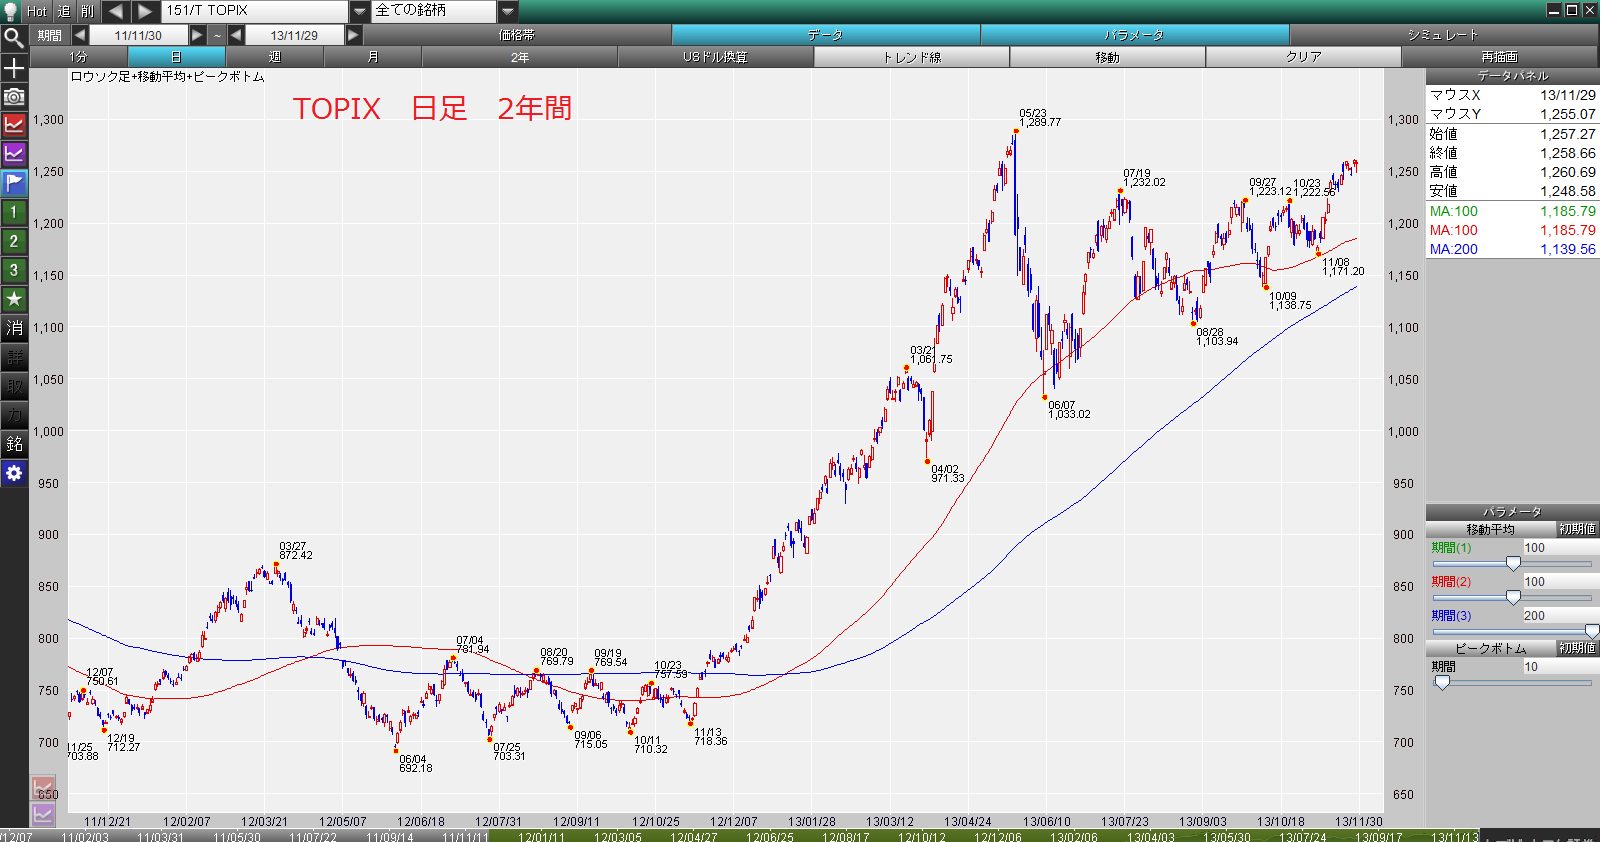Switch to 日 daily timeframe
The image size is (1612, 842).
[176, 57]
